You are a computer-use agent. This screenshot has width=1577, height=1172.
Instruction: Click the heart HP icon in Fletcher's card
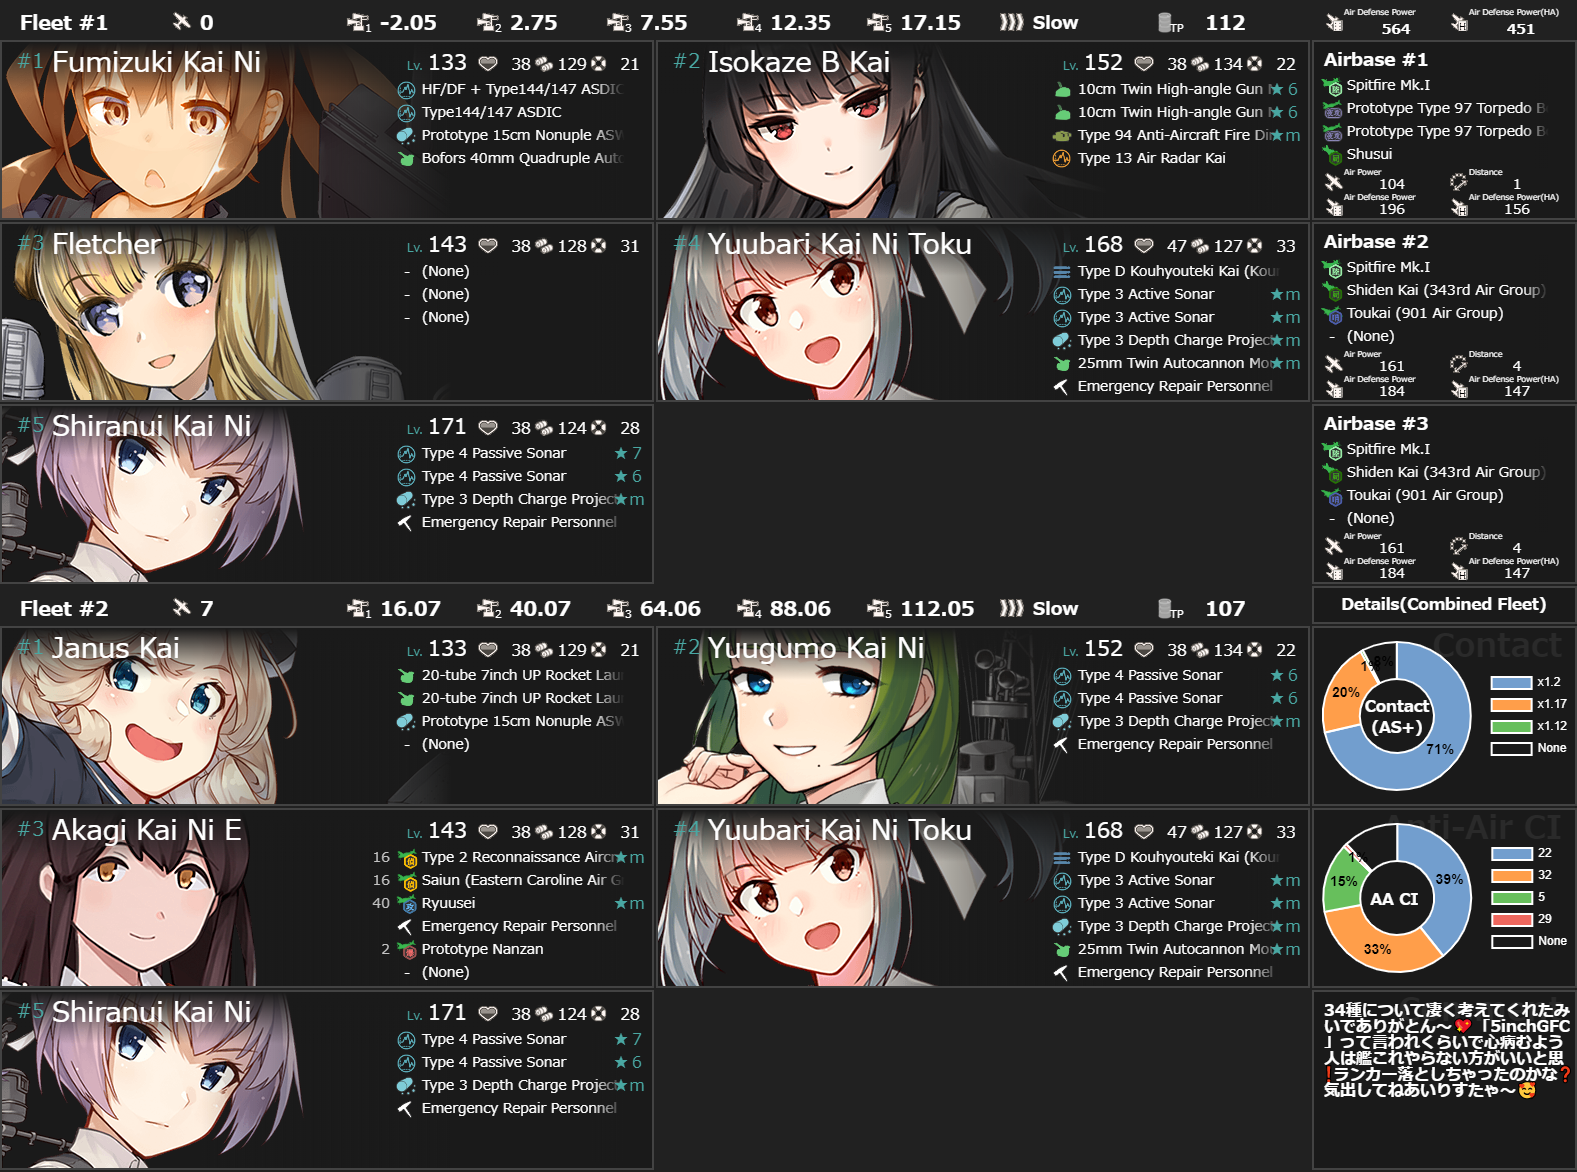tap(488, 246)
